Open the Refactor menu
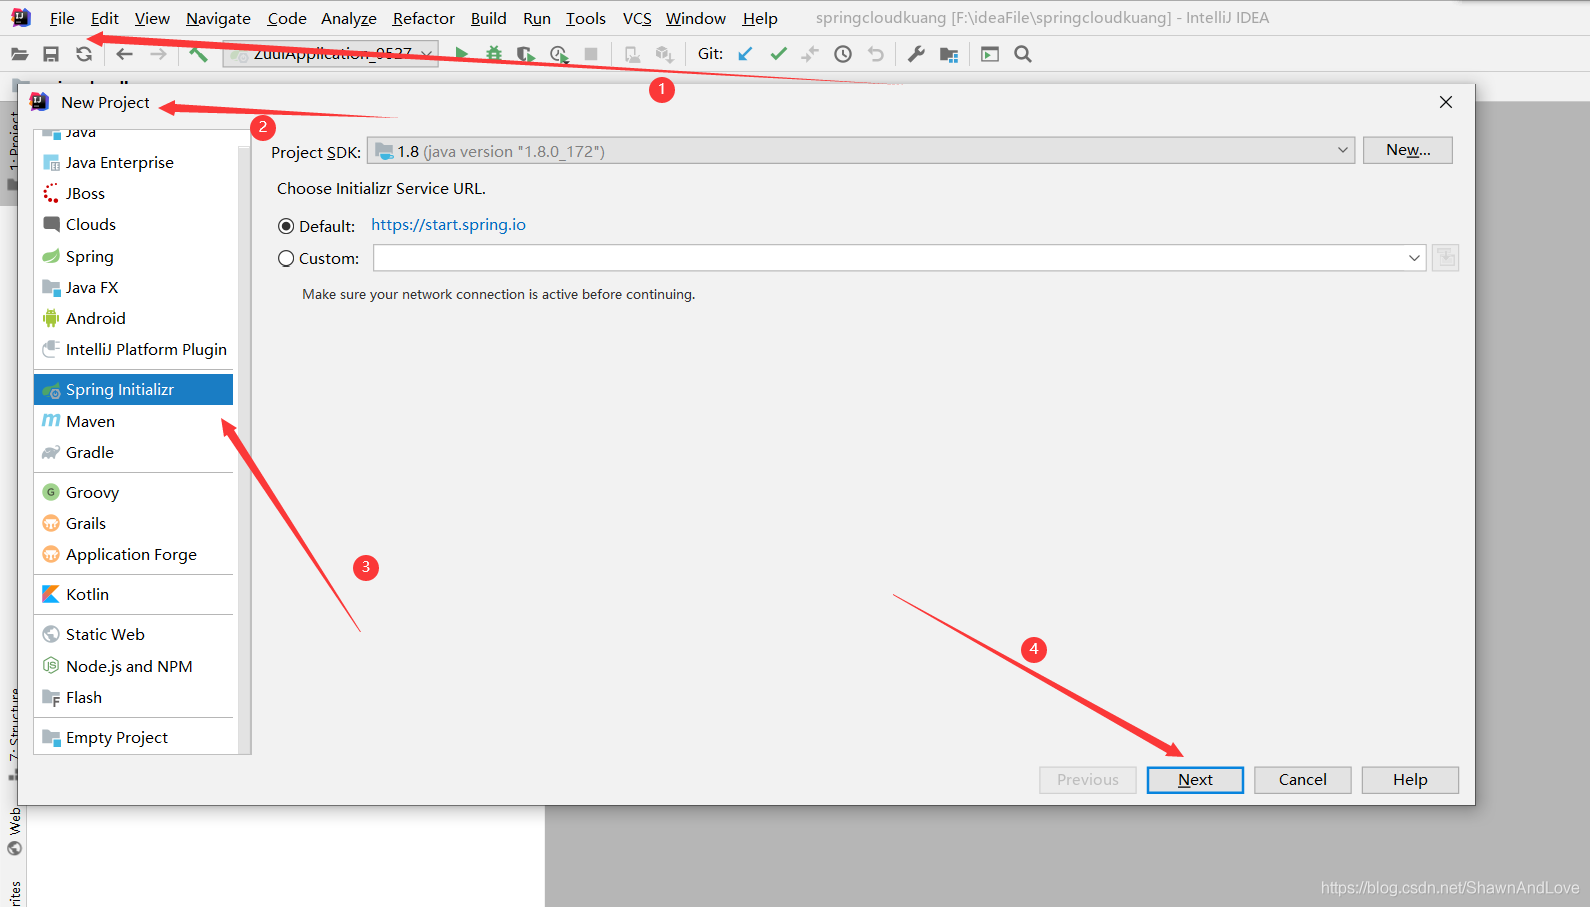Screen dimensions: 1590x907 423,18
